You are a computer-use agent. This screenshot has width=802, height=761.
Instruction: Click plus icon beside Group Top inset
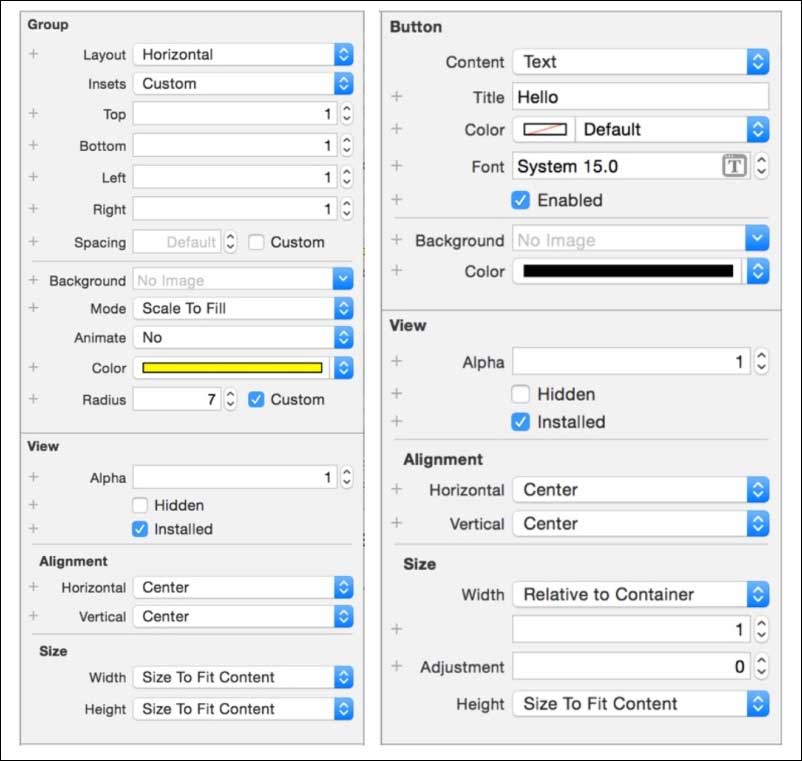point(34,114)
